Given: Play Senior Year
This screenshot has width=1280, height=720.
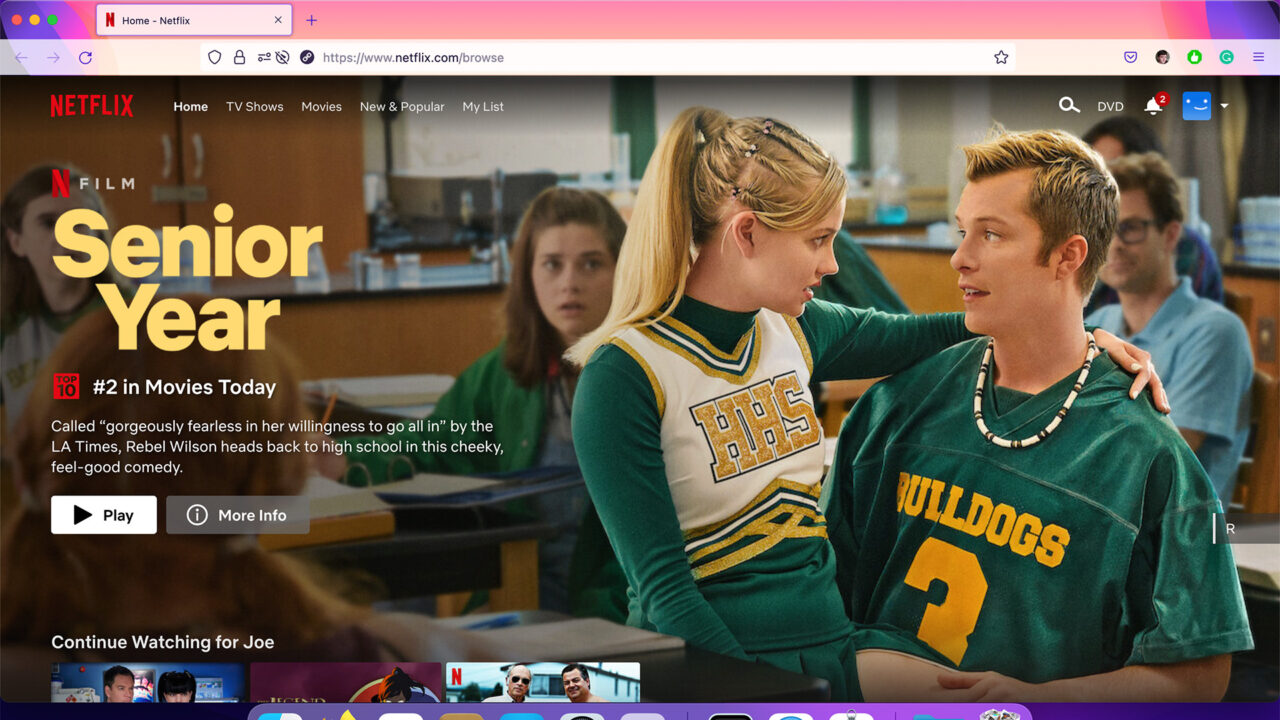Looking at the screenshot, I should tap(104, 515).
